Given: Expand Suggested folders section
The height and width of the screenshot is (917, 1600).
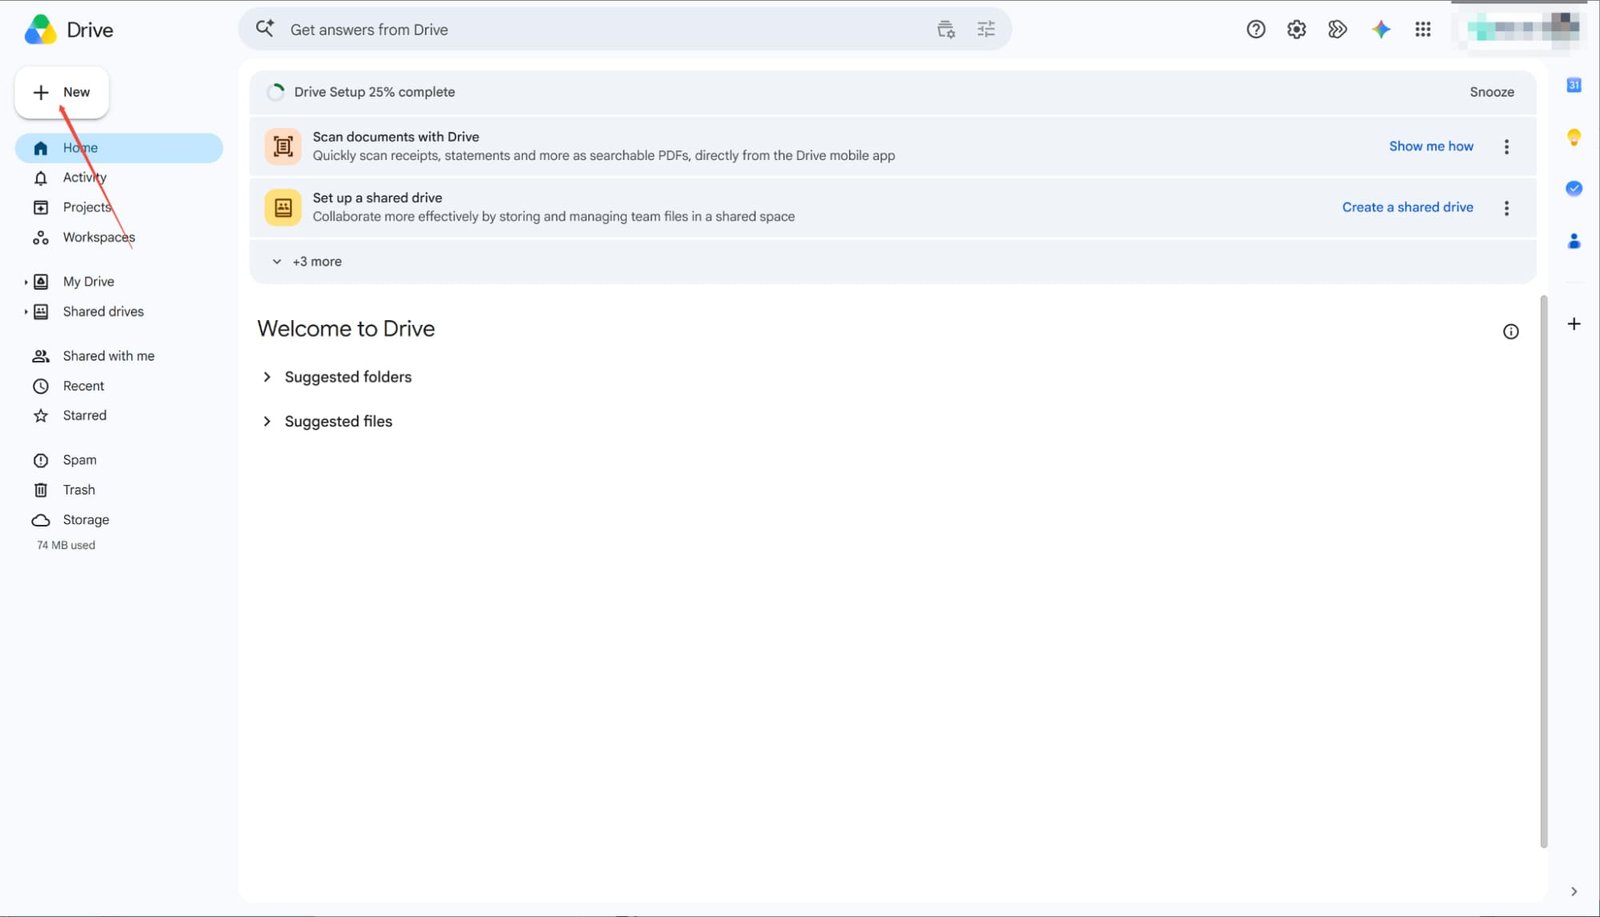Looking at the screenshot, I should [267, 377].
